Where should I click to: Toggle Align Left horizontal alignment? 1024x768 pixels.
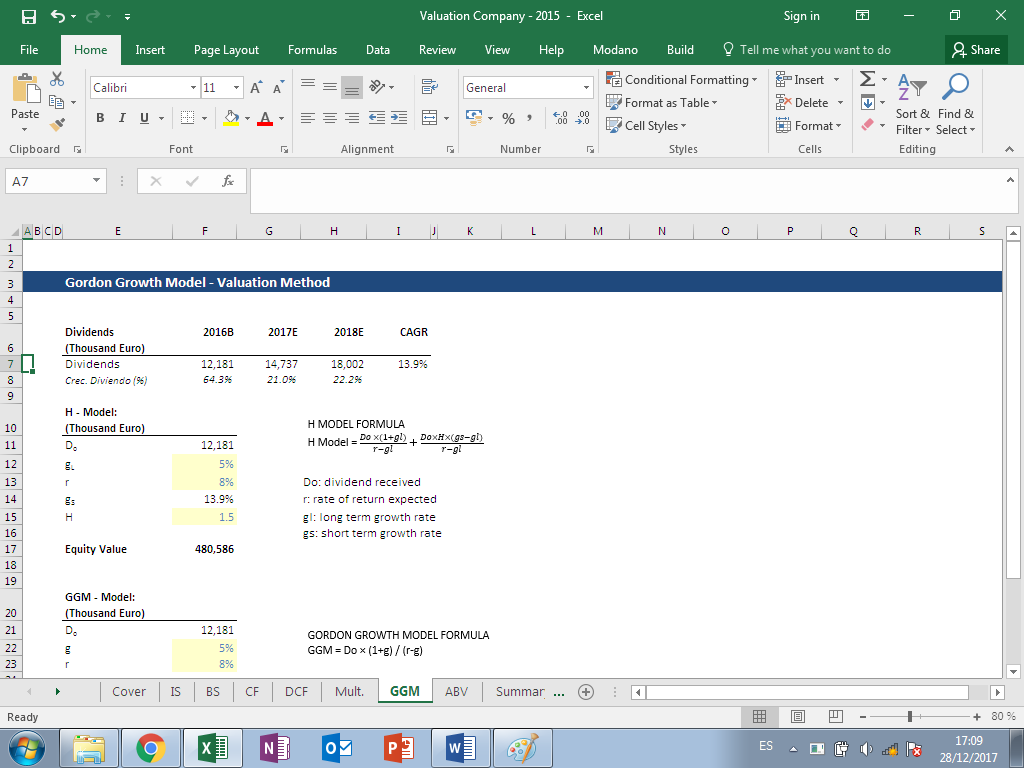tap(308, 118)
